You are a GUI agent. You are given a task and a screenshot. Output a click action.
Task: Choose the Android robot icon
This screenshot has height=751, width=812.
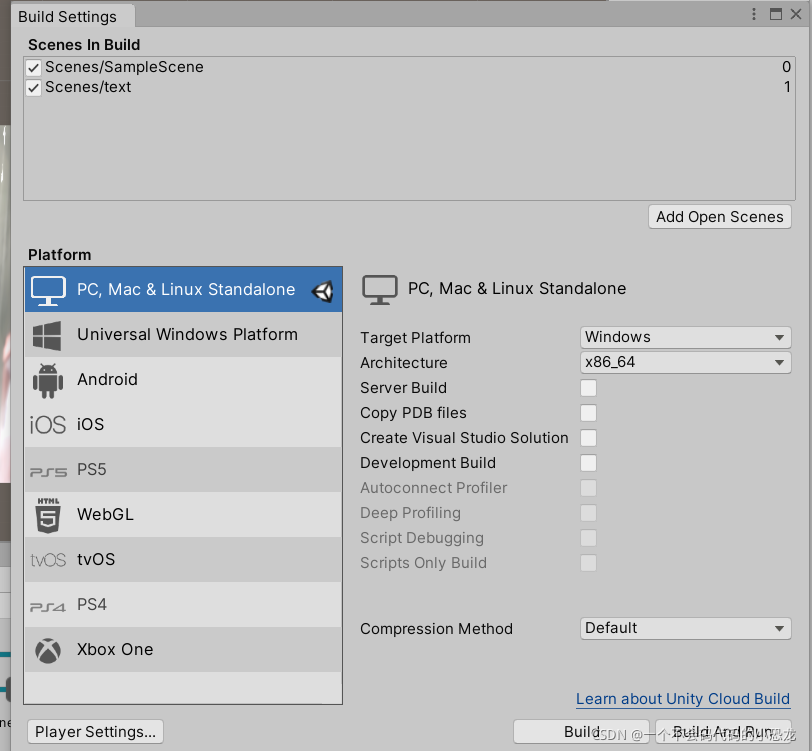[x=48, y=381]
